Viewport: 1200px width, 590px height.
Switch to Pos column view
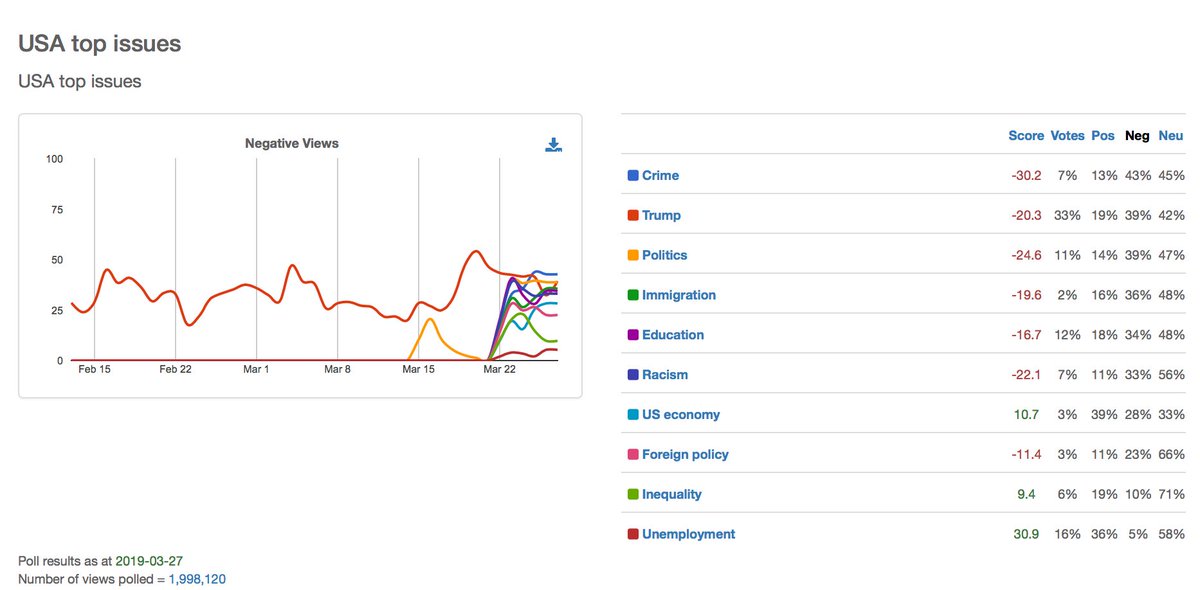point(1103,135)
